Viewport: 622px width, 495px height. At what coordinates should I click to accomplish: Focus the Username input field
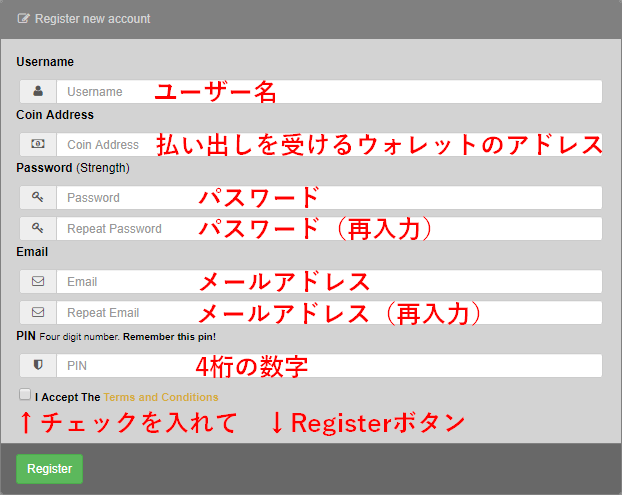[329, 92]
